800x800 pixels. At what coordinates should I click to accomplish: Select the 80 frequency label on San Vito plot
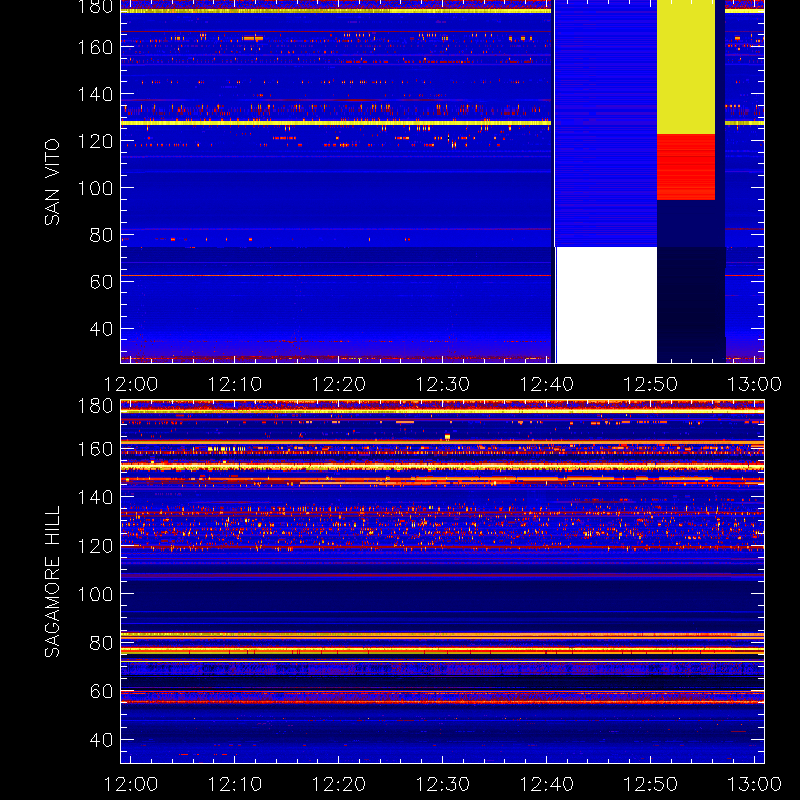pos(101,235)
